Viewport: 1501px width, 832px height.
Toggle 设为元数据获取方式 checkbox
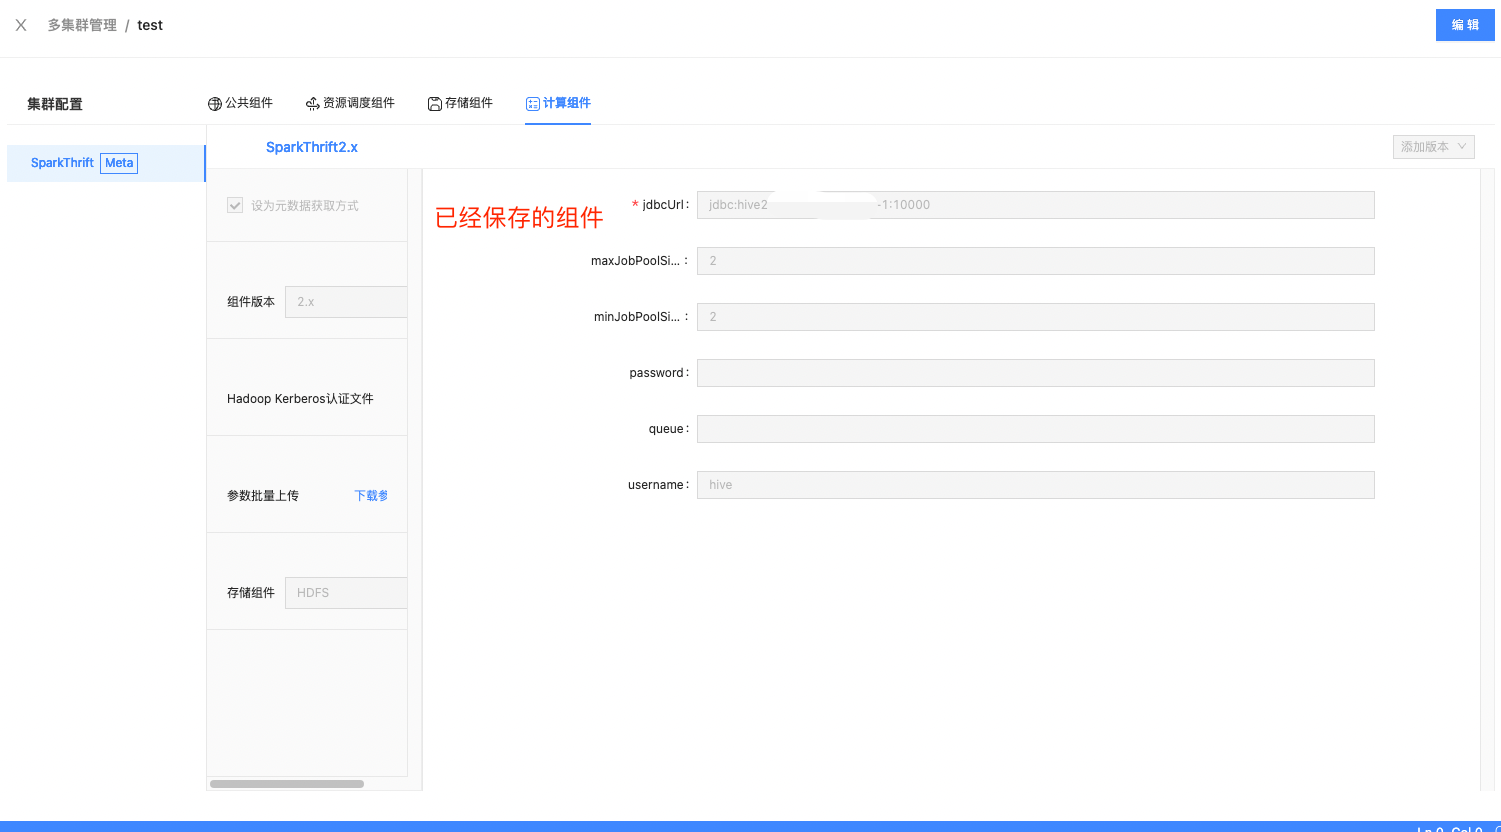point(235,205)
